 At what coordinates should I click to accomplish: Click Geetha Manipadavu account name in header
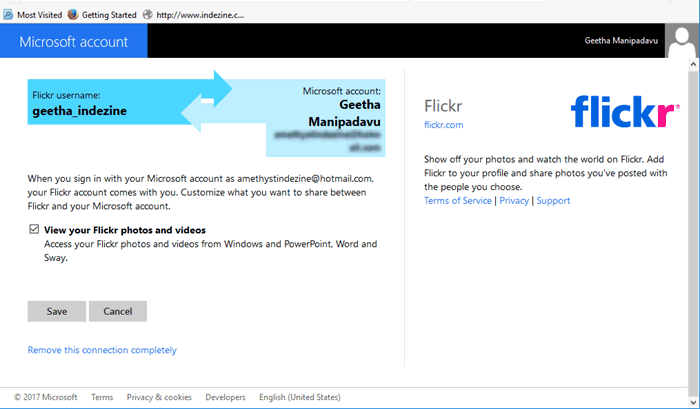621,41
